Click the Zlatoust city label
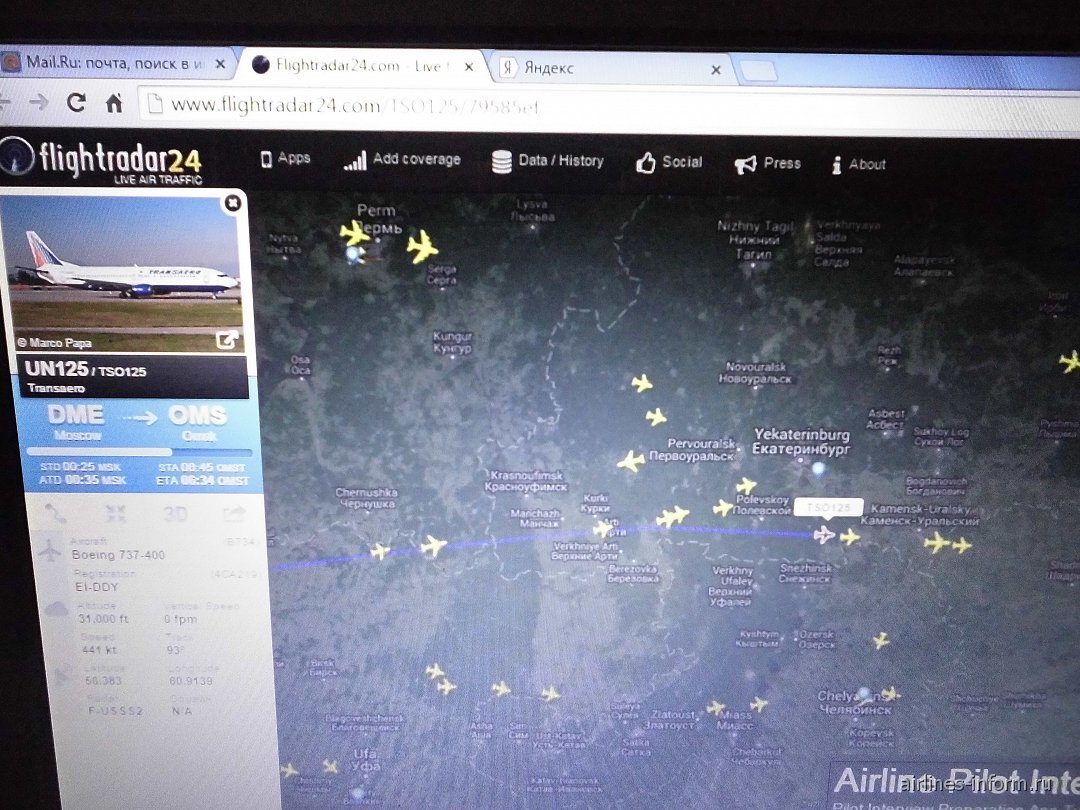This screenshot has width=1080, height=810. click(672, 720)
